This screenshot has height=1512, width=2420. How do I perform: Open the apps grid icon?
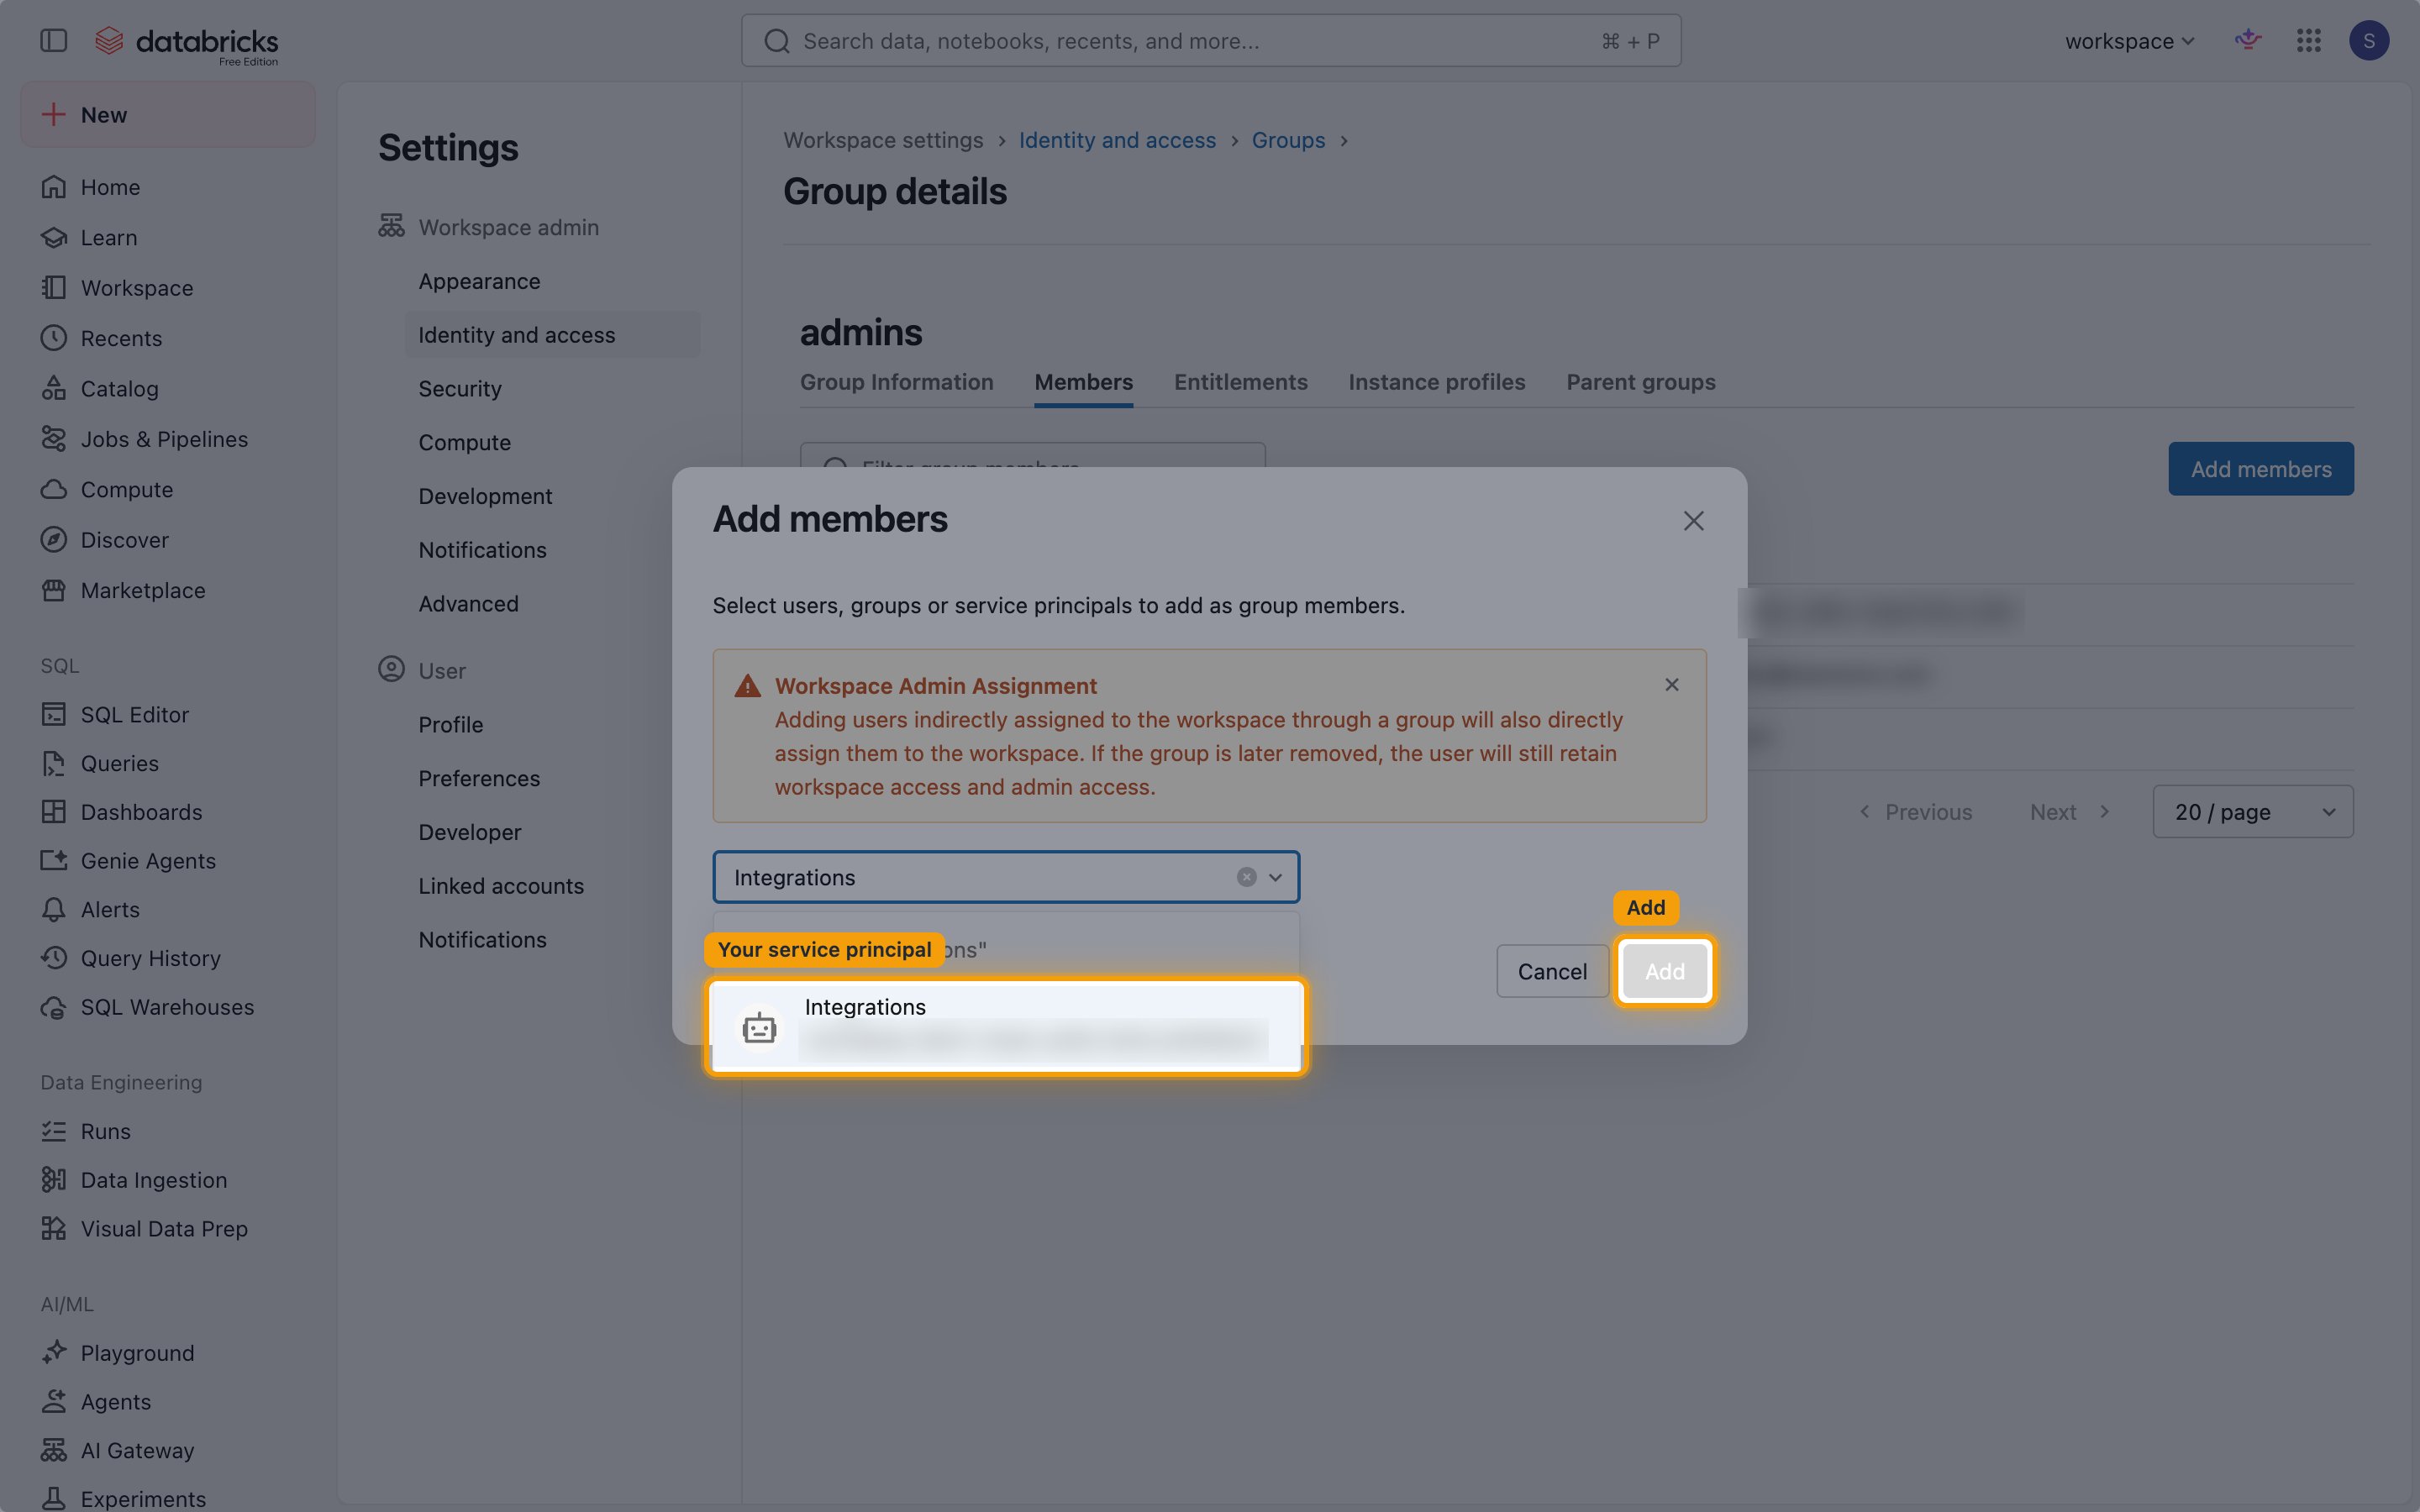pyautogui.click(x=2308, y=40)
